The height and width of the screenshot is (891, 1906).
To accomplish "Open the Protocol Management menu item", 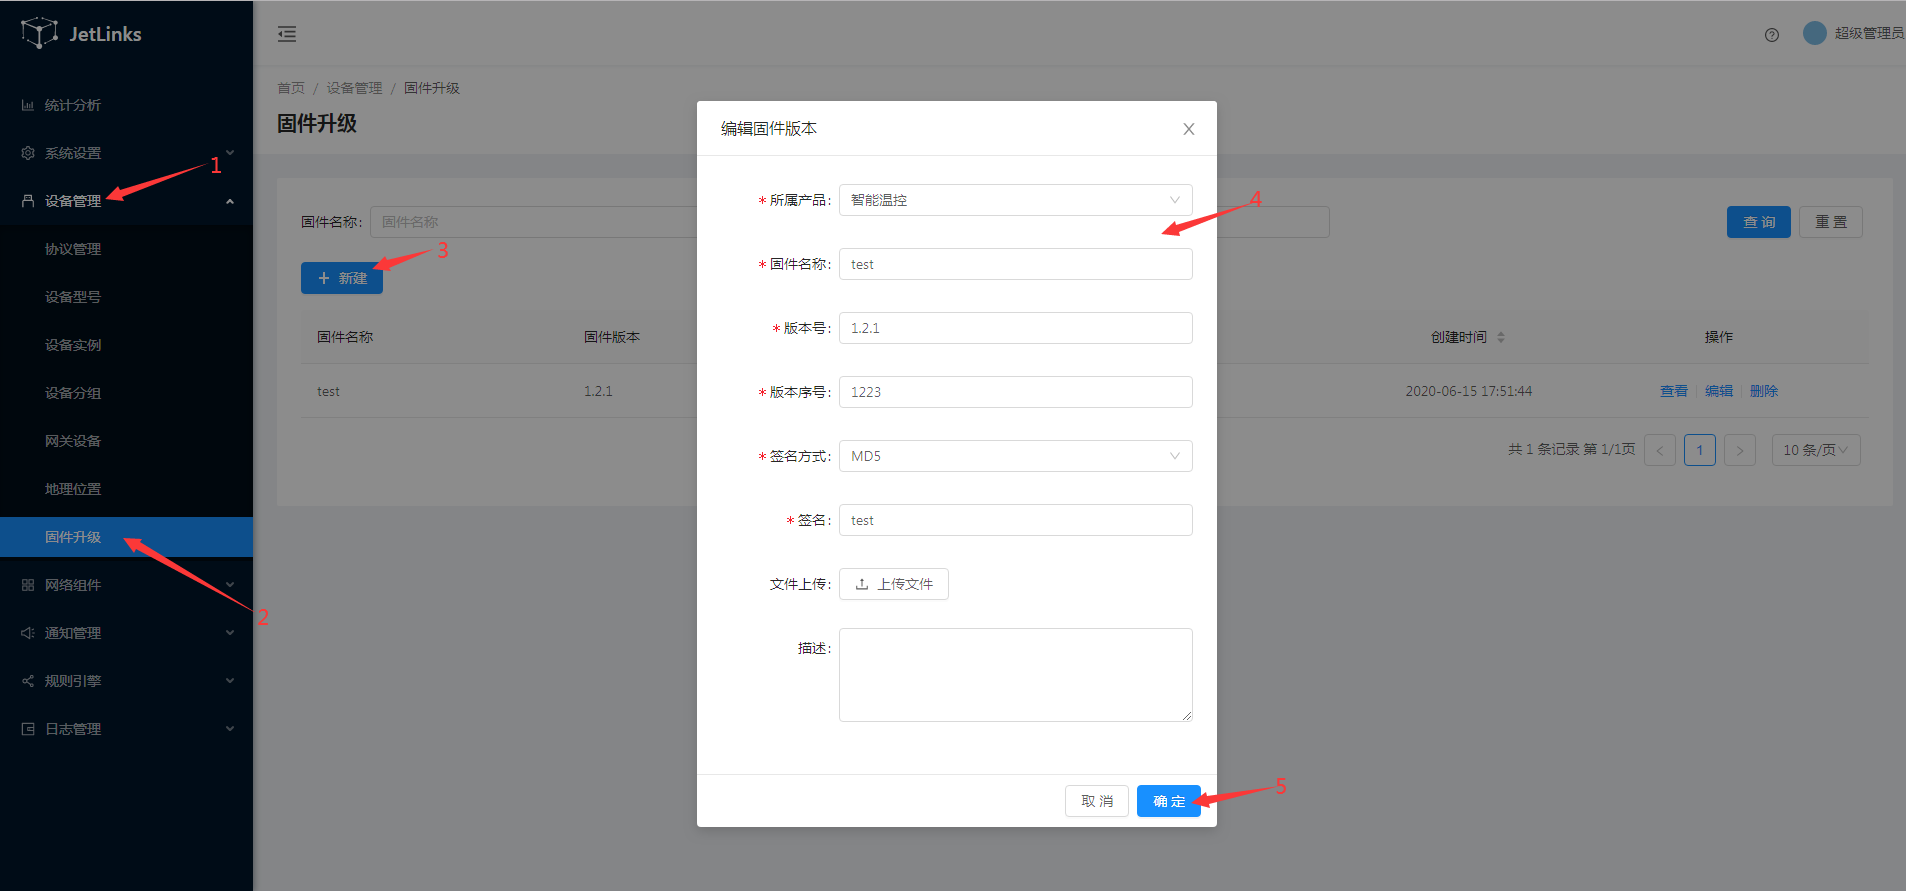I will coord(73,249).
